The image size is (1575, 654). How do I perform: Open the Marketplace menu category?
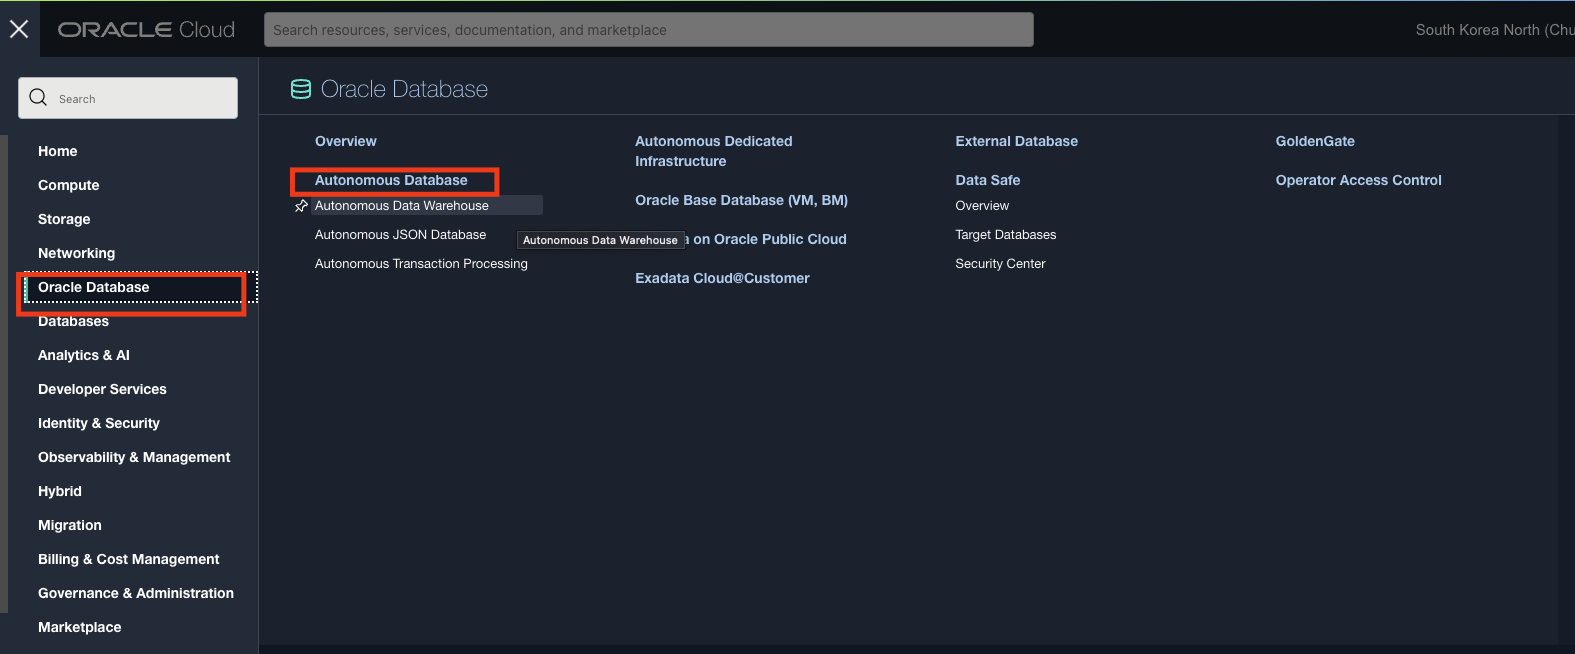[x=80, y=627]
